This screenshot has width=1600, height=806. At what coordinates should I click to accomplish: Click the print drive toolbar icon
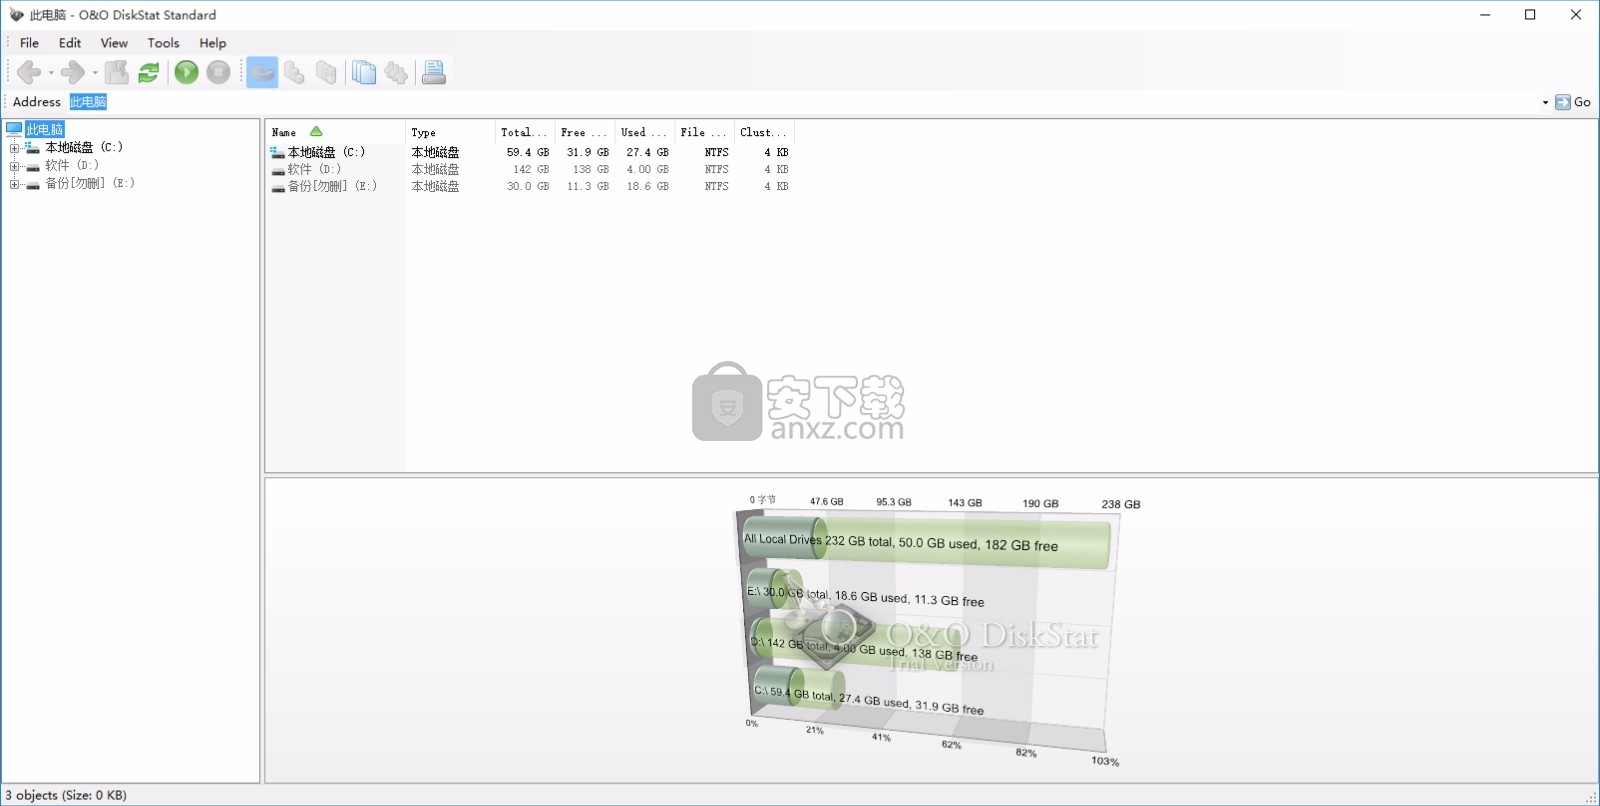click(x=434, y=72)
